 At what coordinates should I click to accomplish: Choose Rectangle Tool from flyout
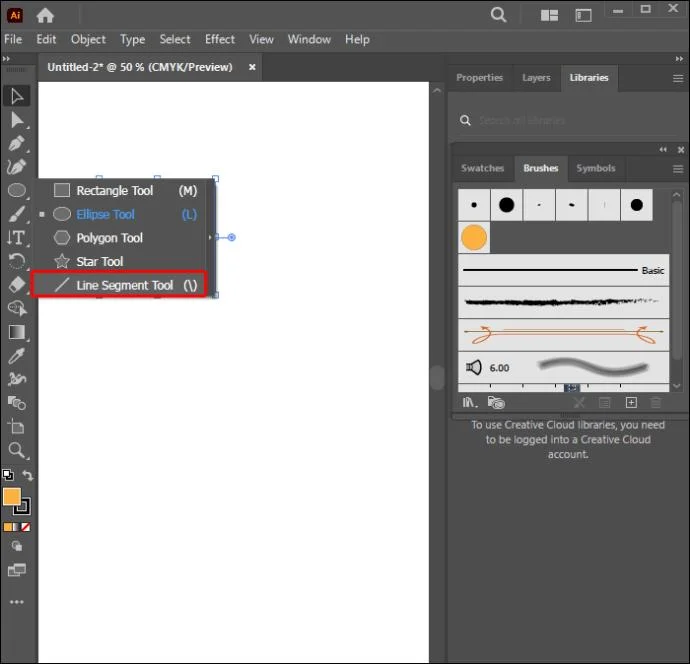tap(122, 191)
